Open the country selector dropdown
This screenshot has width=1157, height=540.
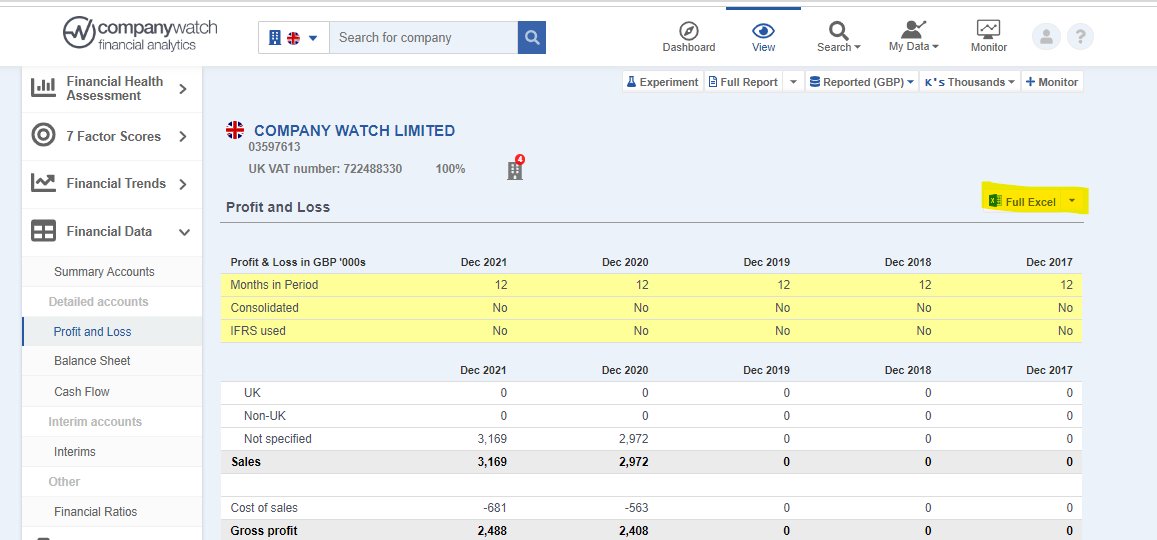click(x=293, y=38)
